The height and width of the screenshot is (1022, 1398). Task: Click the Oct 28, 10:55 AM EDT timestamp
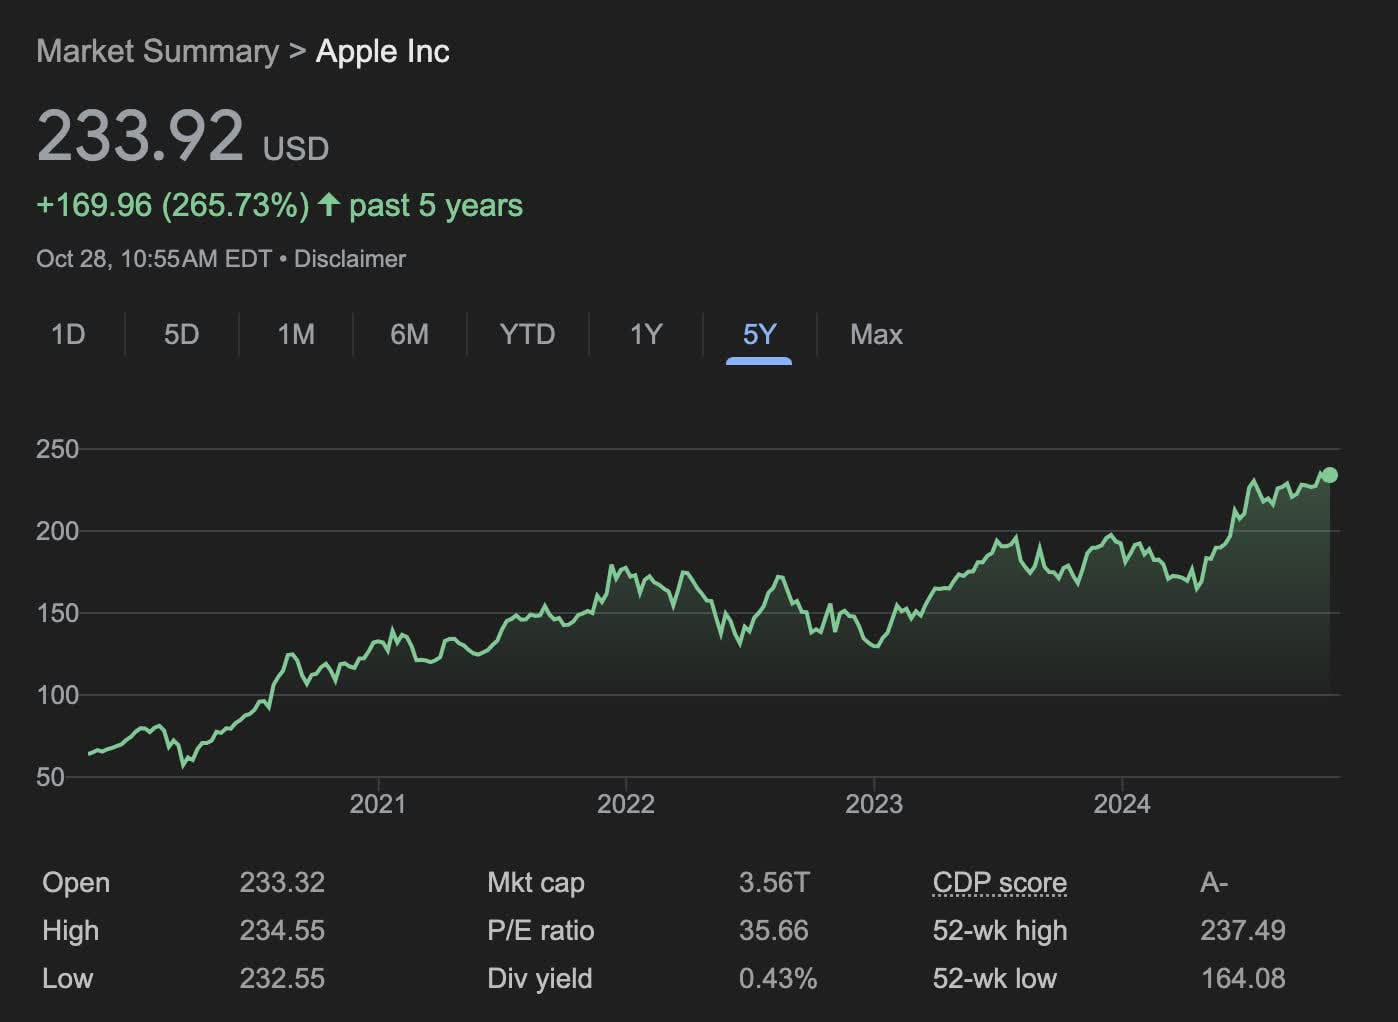tap(154, 259)
